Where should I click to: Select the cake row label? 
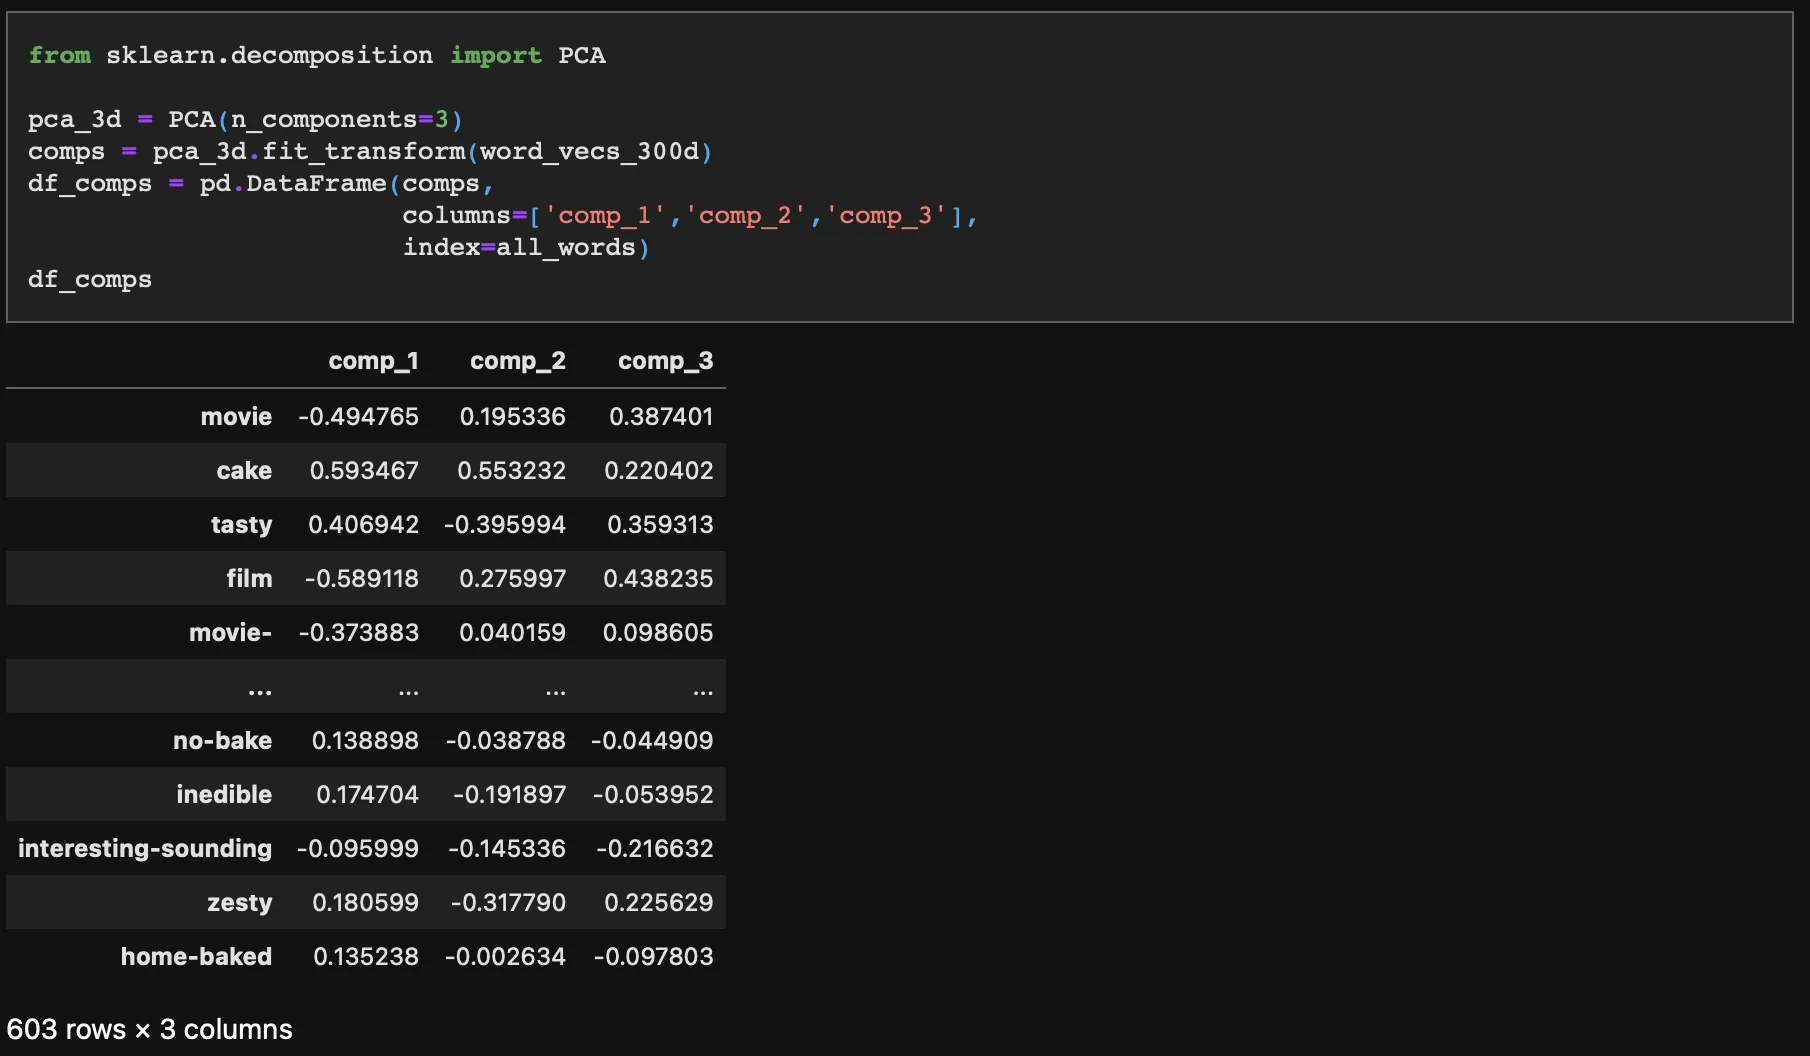coord(244,470)
